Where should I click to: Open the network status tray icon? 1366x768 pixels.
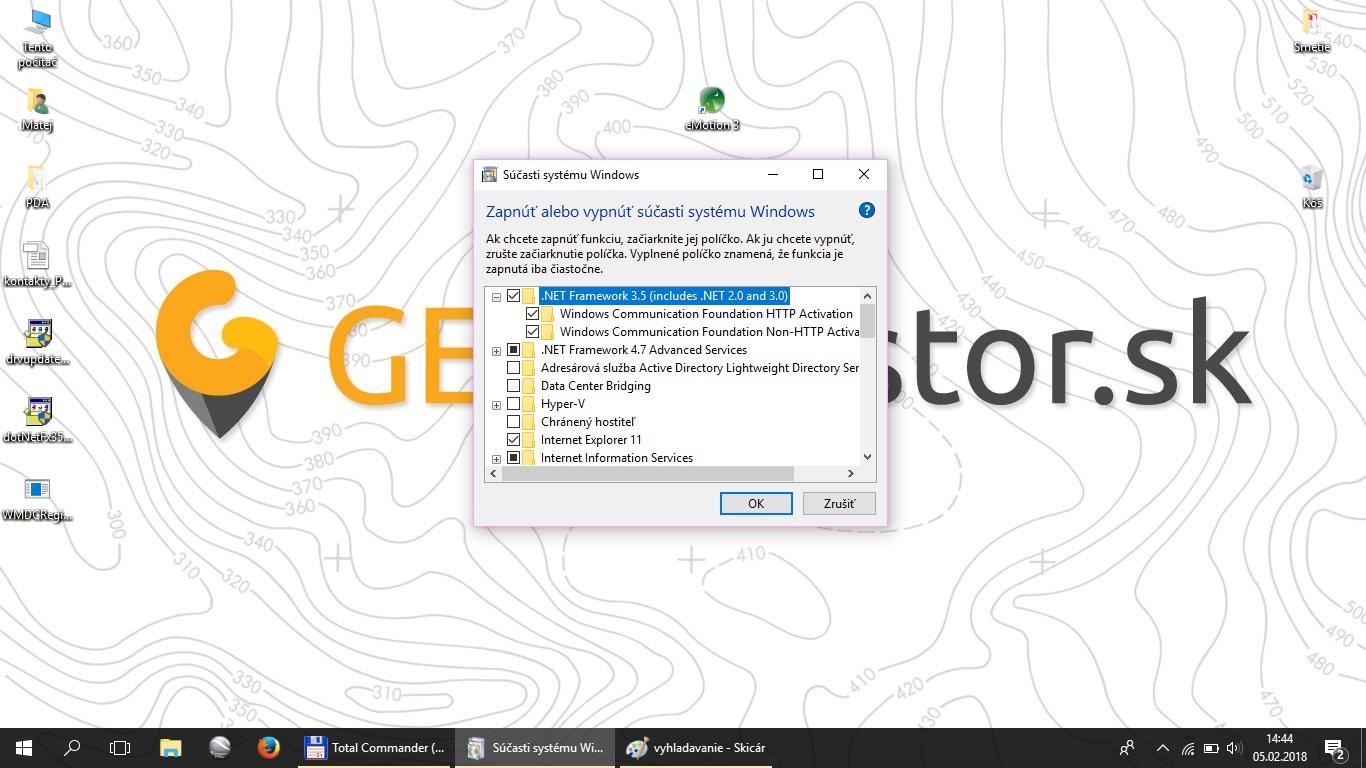coord(1188,747)
